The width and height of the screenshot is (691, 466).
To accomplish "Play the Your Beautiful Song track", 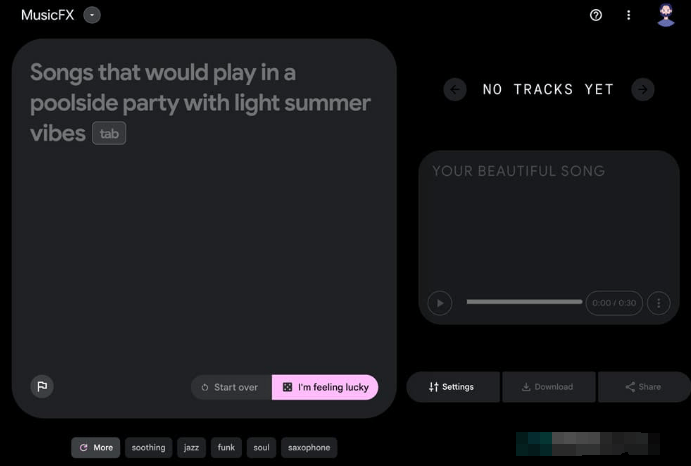I will pos(440,303).
